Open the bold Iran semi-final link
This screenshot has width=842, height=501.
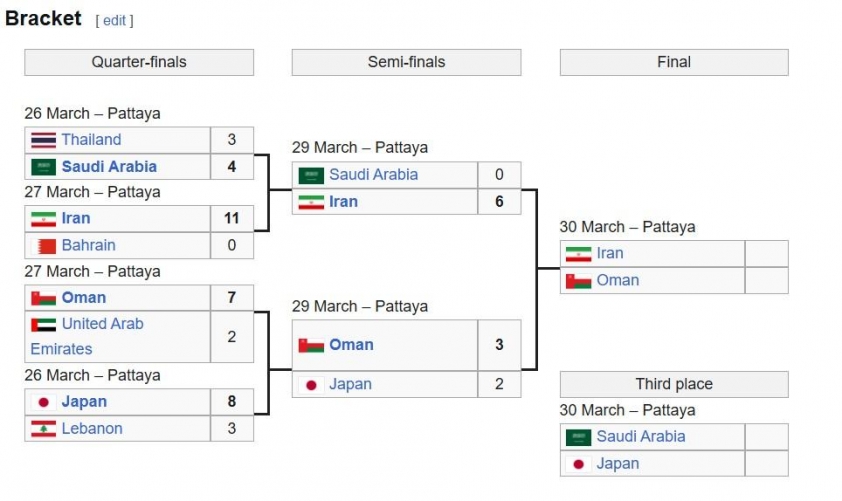point(343,202)
